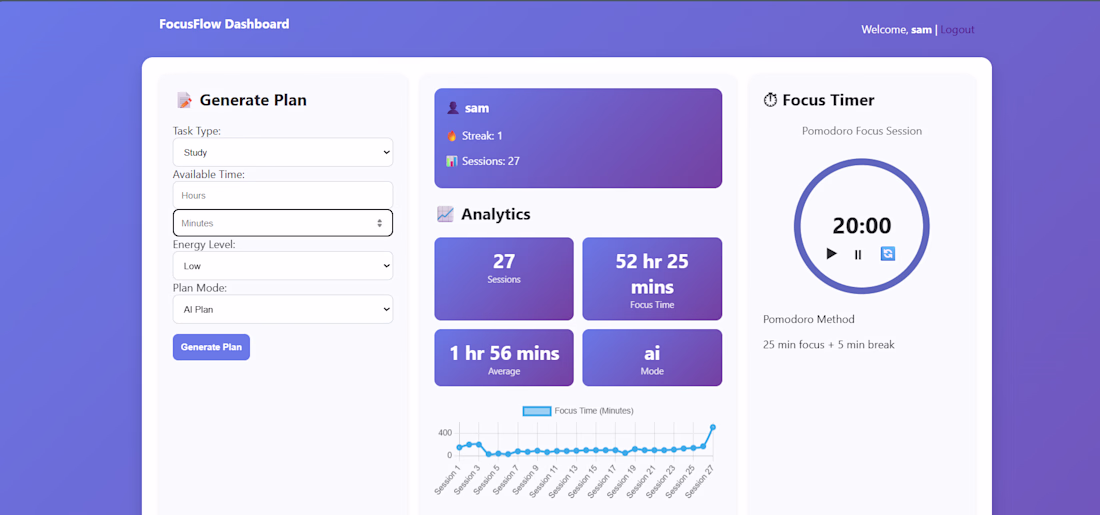Click the bar chart icon beside Sessions: 27
1100x515 pixels.
click(452, 161)
